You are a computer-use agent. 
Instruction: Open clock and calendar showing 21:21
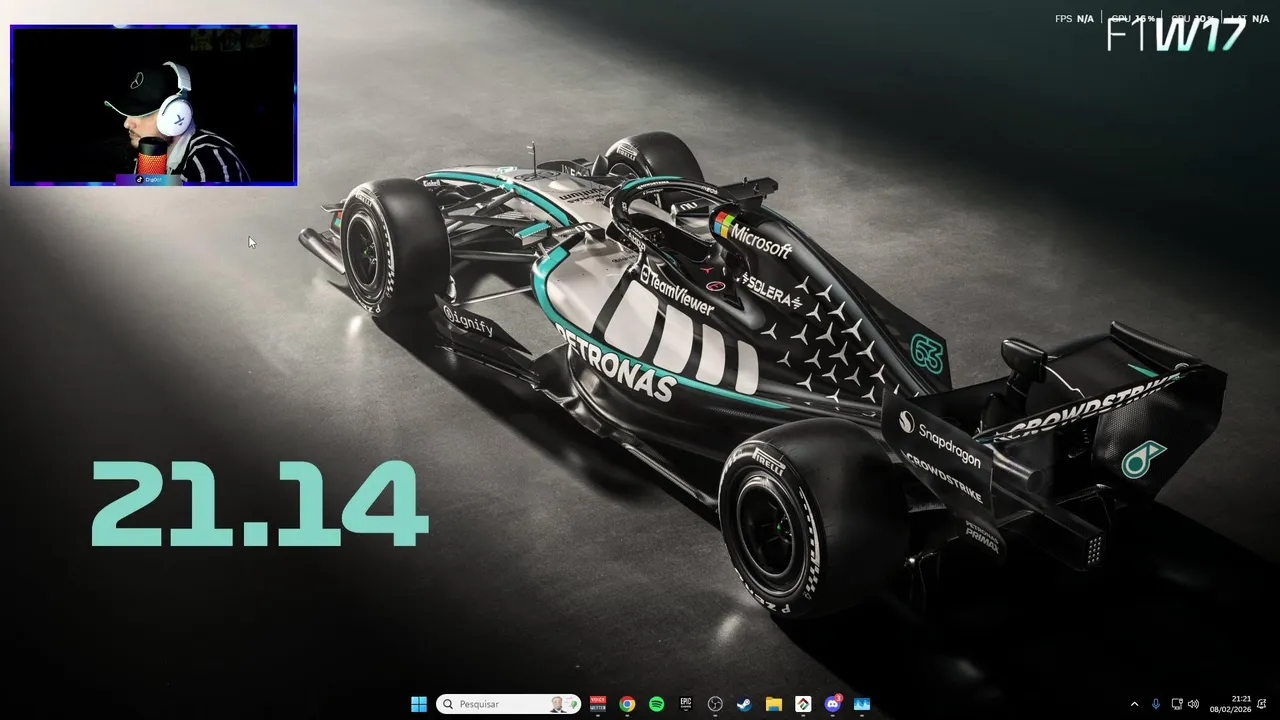(x=1230, y=704)
